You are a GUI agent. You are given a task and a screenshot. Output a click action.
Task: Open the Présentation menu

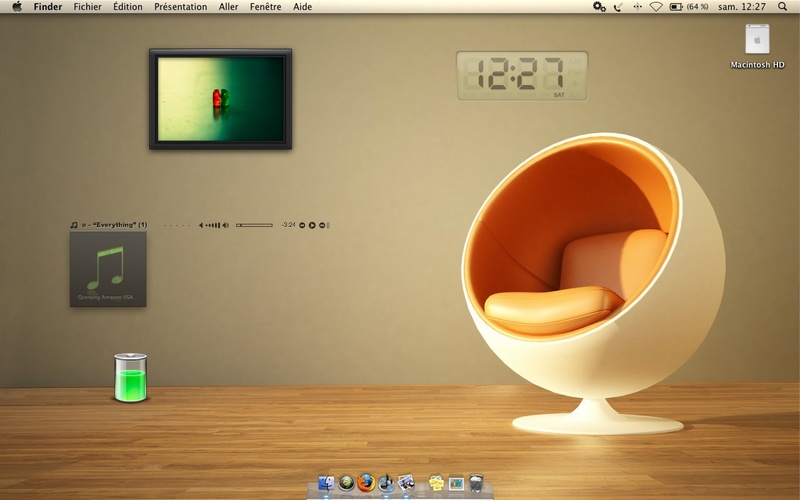click(181, 7)
